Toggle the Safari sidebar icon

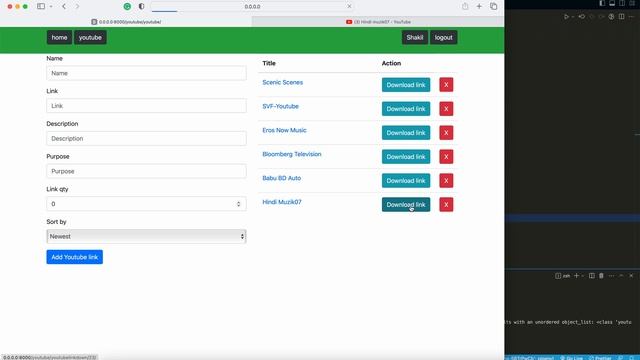[x=41, y=6]
